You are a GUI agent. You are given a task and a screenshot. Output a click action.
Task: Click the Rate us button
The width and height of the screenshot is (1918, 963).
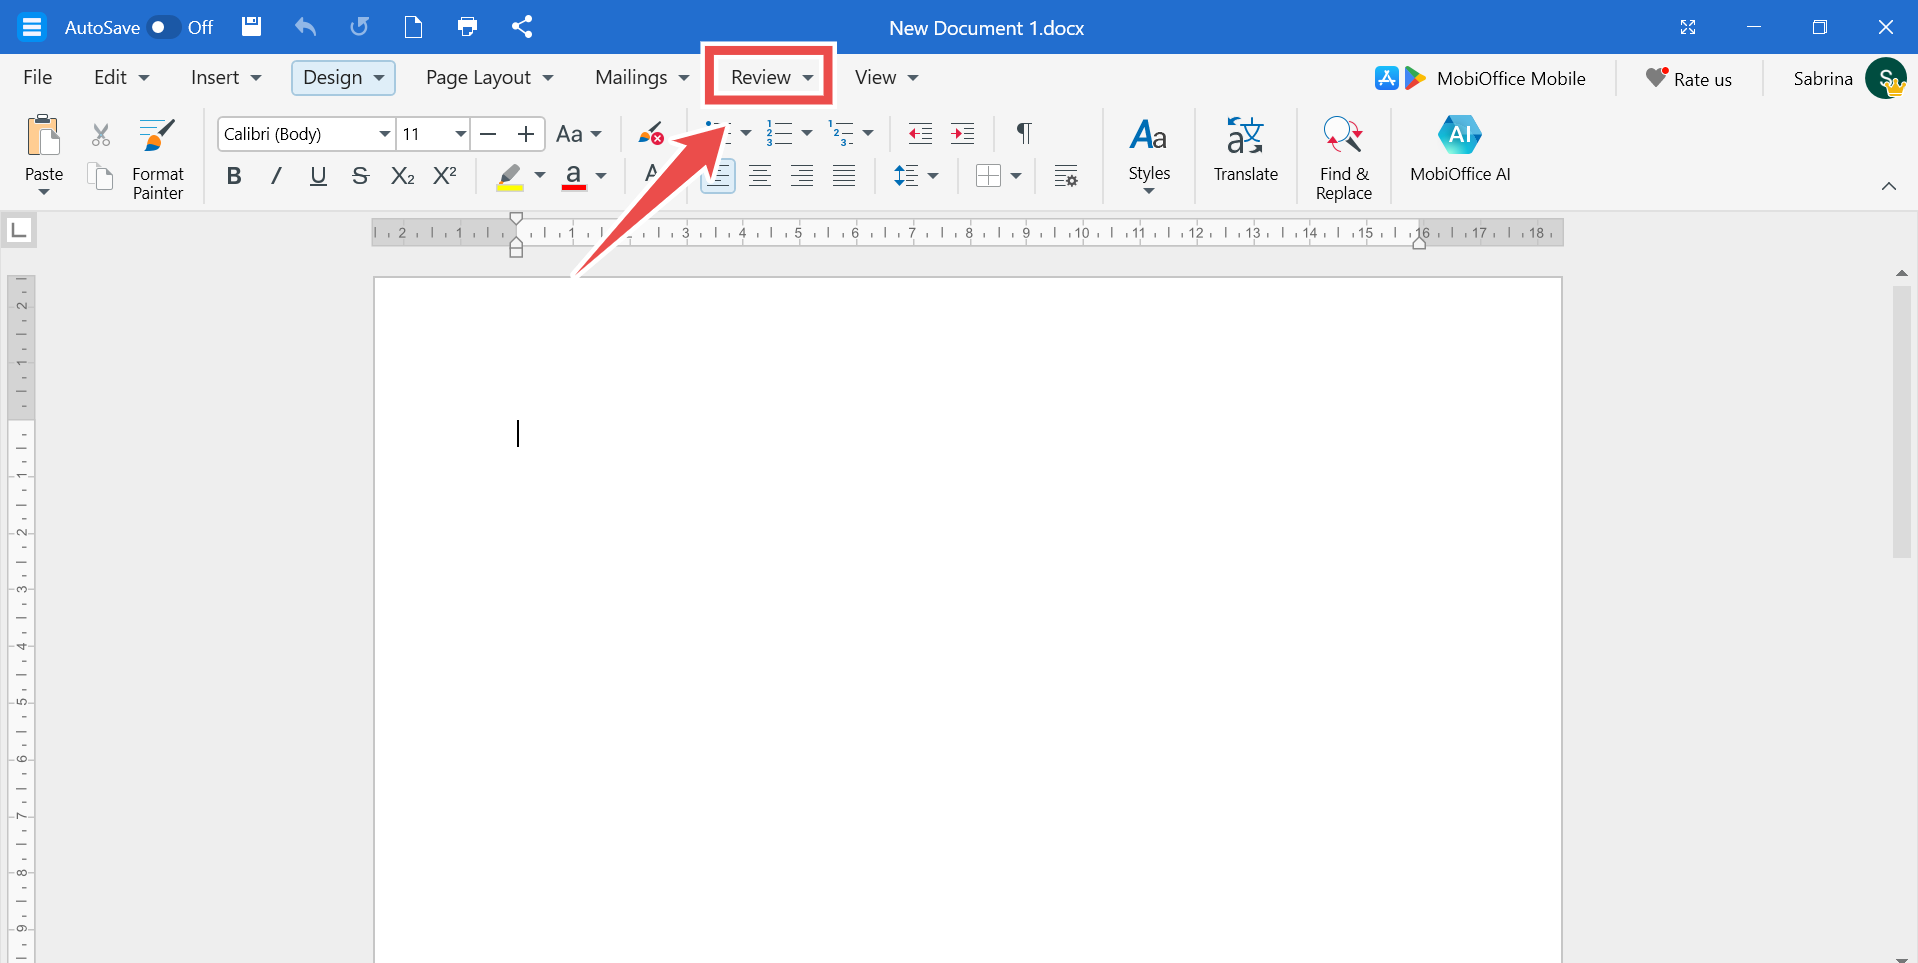(1689, 79)
